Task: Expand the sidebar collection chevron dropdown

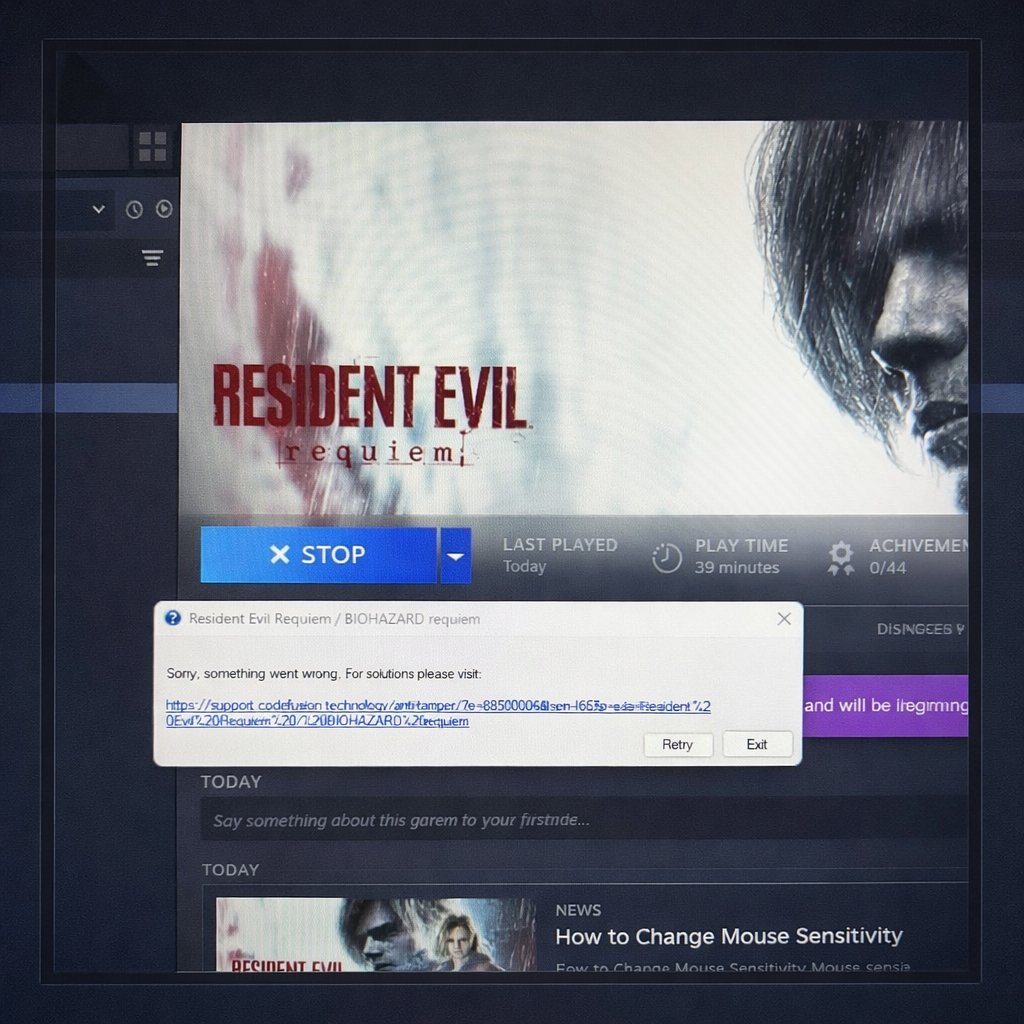Action: (98, 210)
